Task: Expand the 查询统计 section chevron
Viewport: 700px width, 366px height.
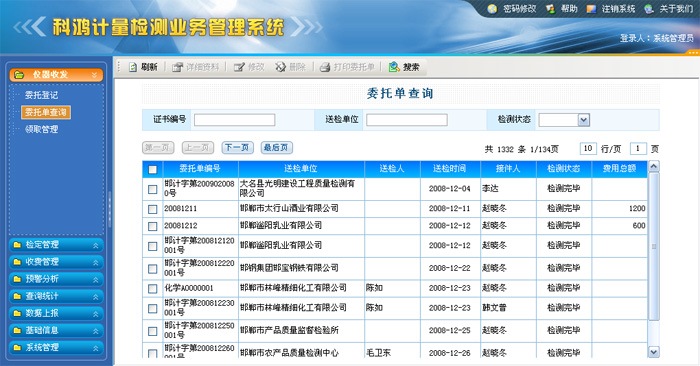Action: (96, 297)
